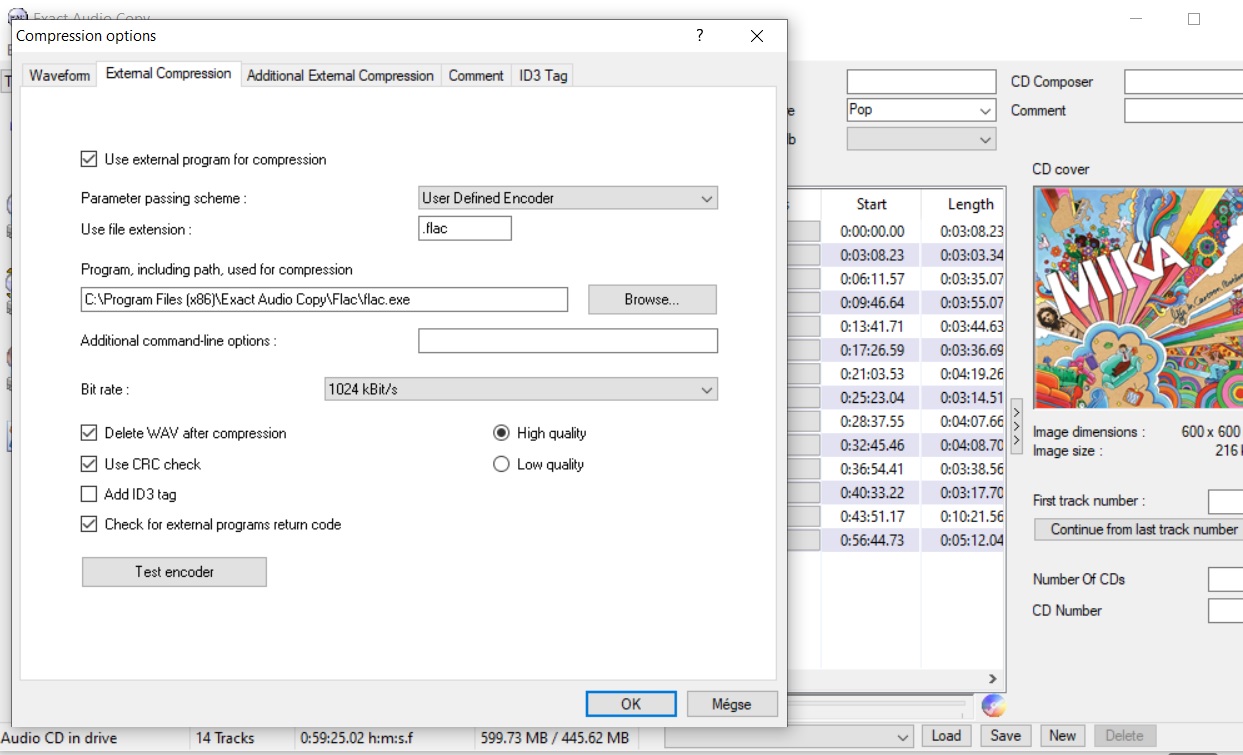Click the Start column header
The image size is (1243, 755).
click(871, 204)
